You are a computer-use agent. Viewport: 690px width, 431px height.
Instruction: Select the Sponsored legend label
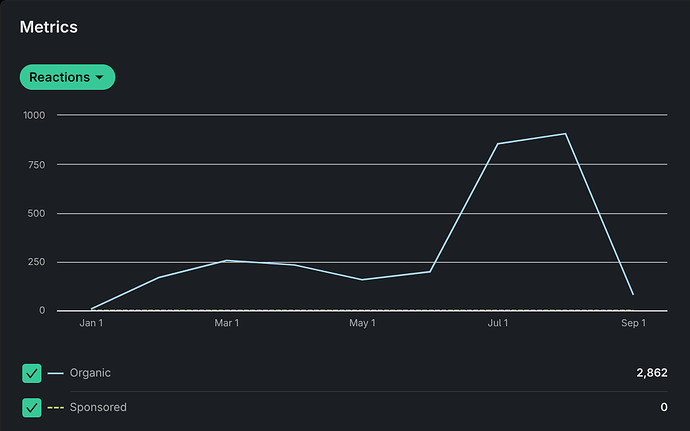point(98,407)
